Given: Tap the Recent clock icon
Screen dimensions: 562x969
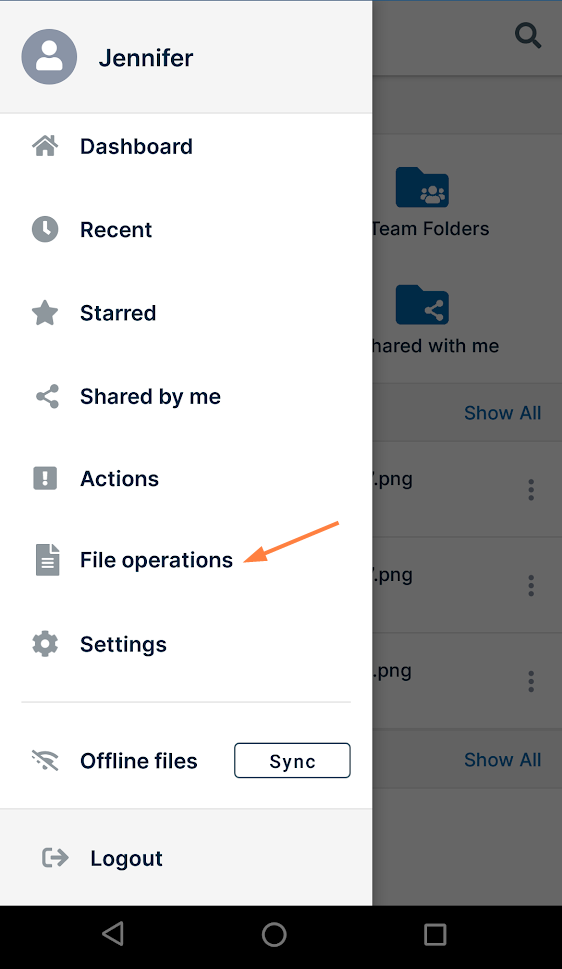Looking at the screenshot, I should [x=45, y=229].
